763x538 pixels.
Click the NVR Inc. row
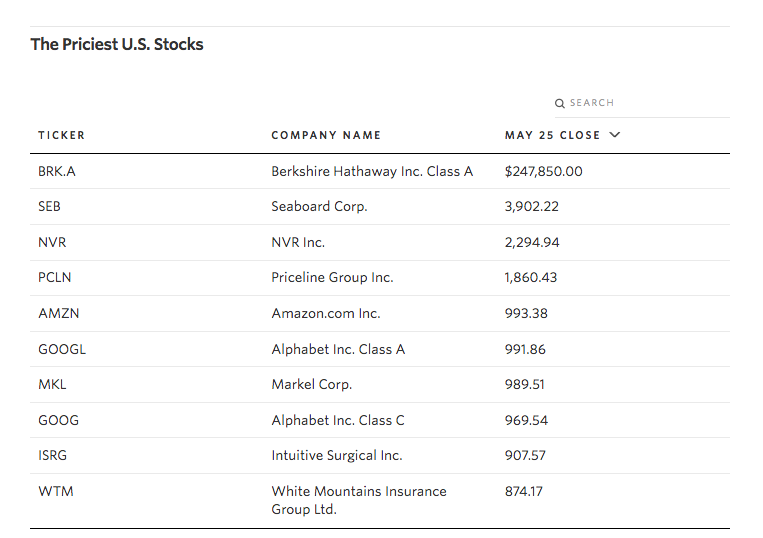pyautogui.click(x=380, y=242)
